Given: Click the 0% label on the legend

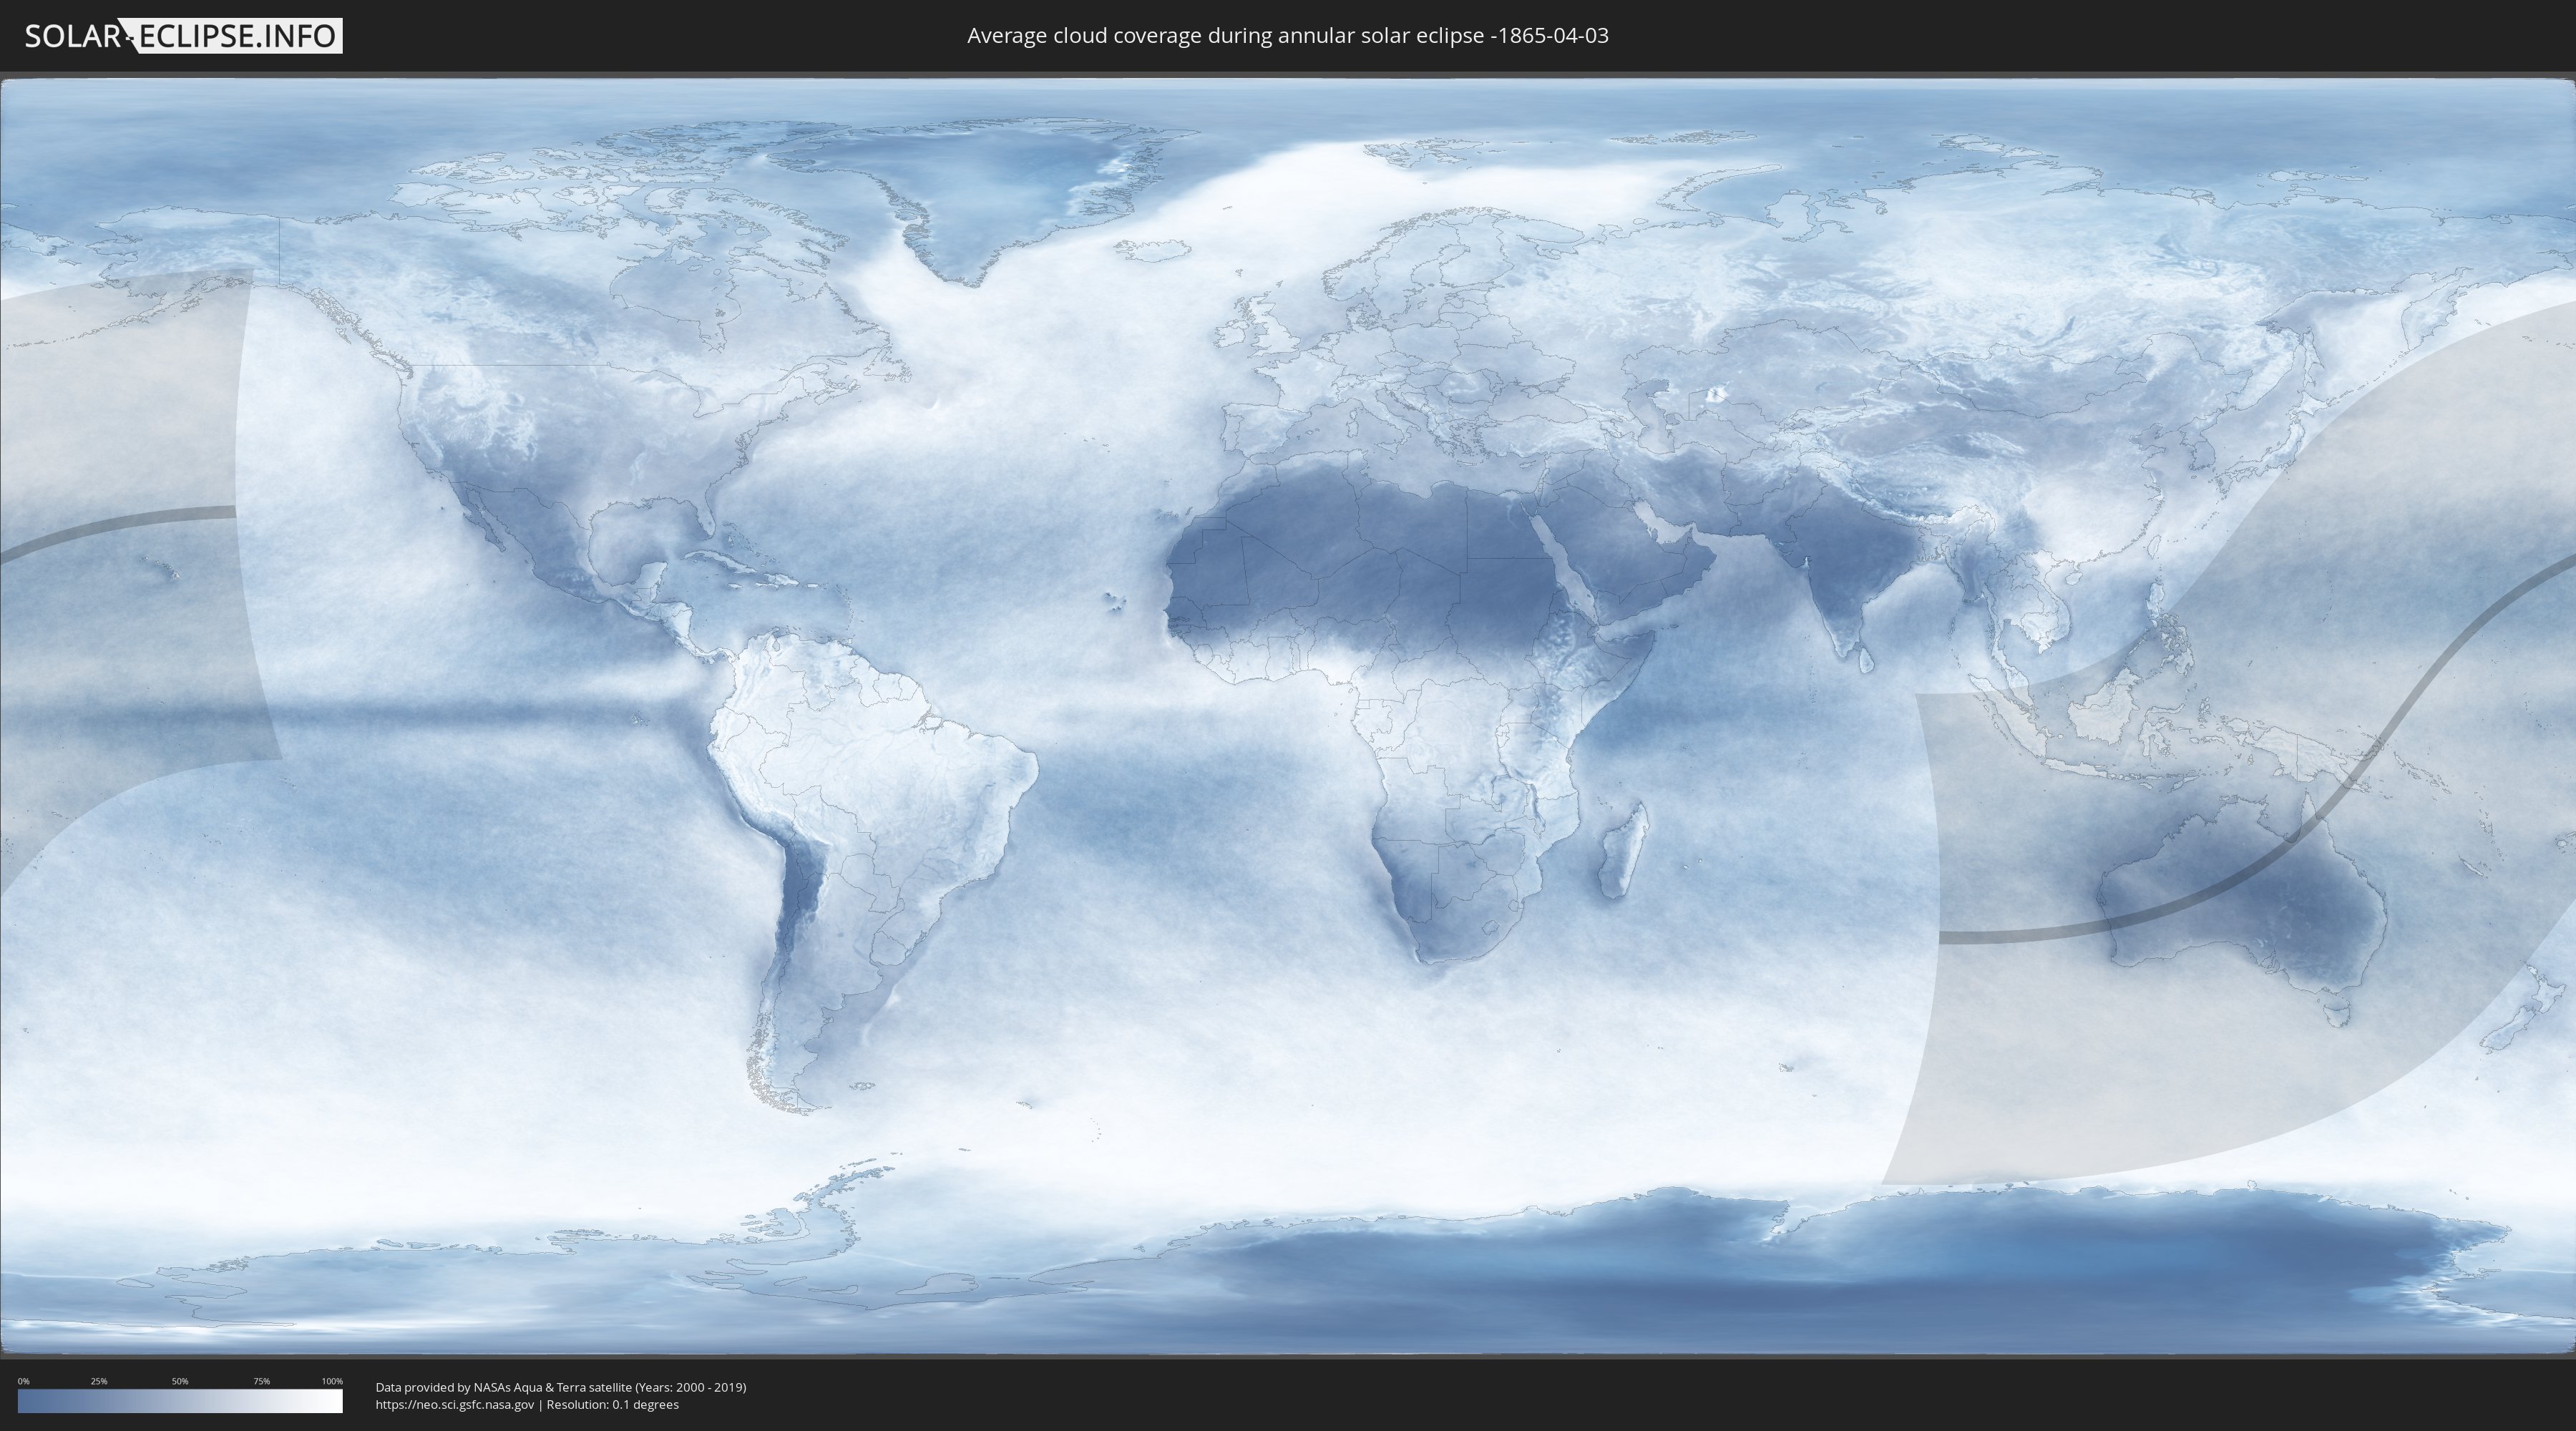Looking at the screenshot, I should [24, 1381].
